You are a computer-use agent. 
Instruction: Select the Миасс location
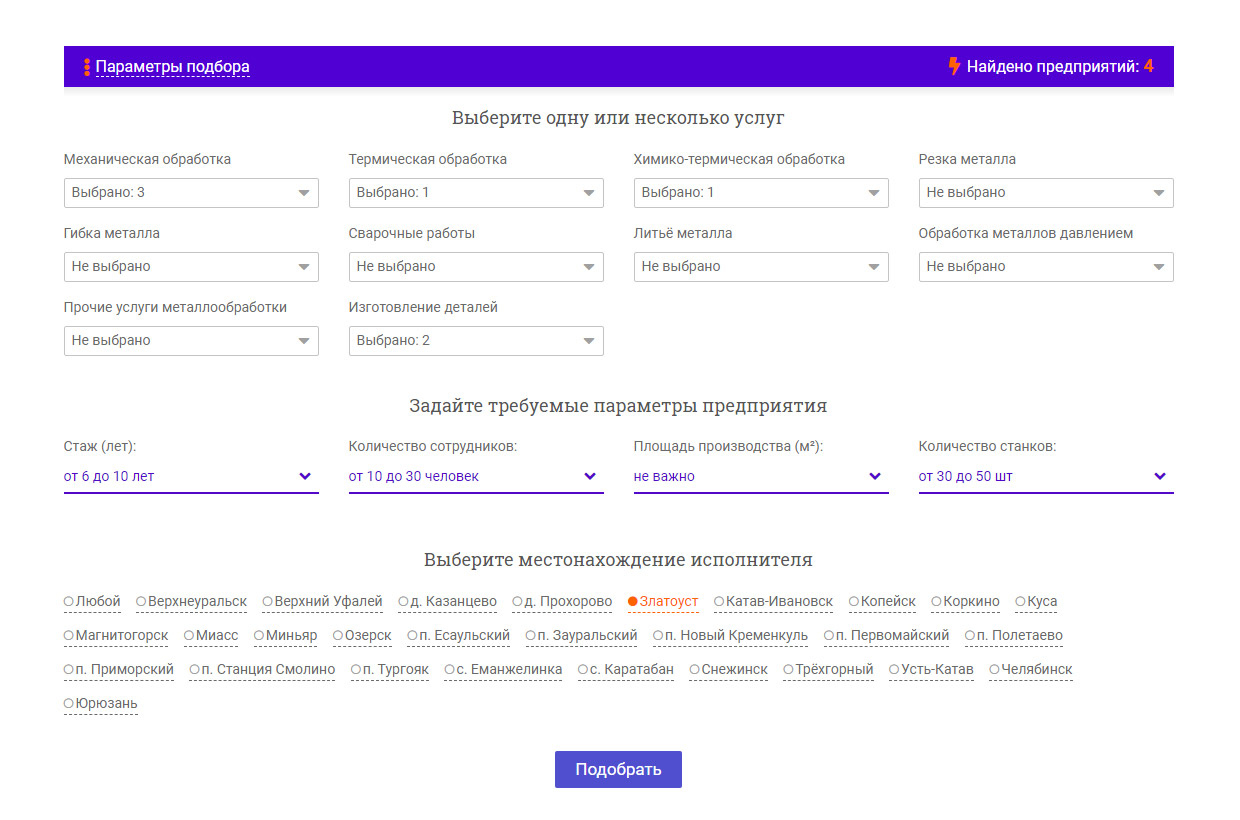pyautogui.click(x=211, y=636)
